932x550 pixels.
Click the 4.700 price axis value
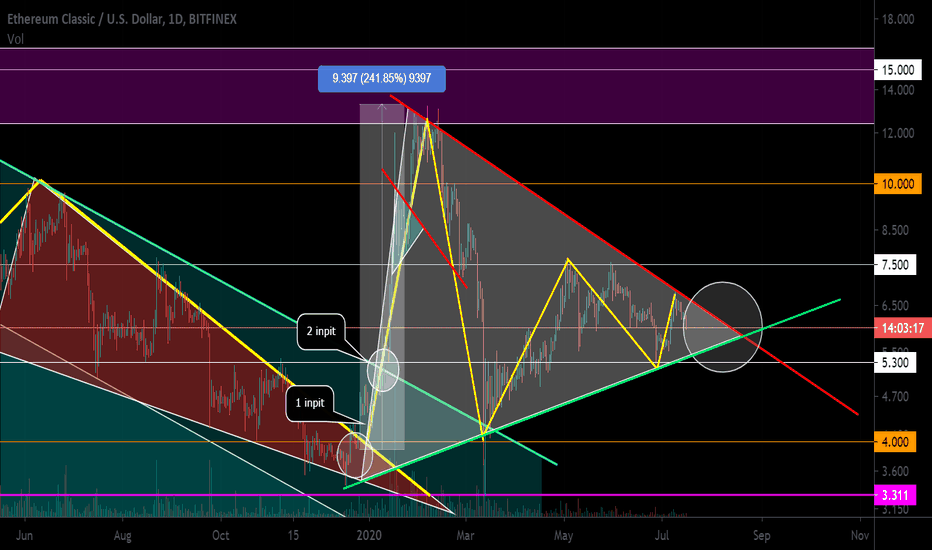(x=895, y=397)
